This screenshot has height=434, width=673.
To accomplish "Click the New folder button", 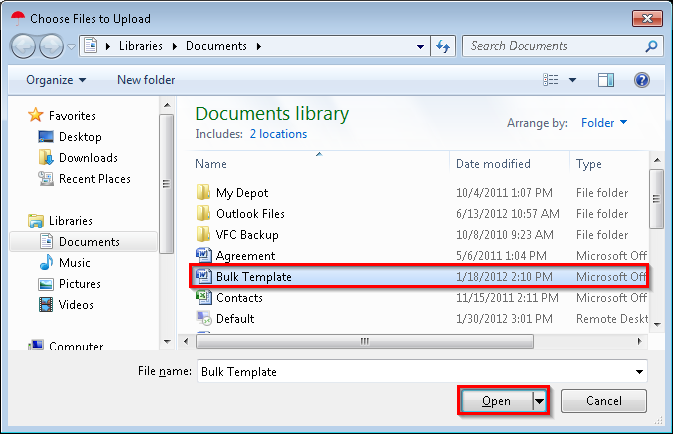I will point(146,80).
